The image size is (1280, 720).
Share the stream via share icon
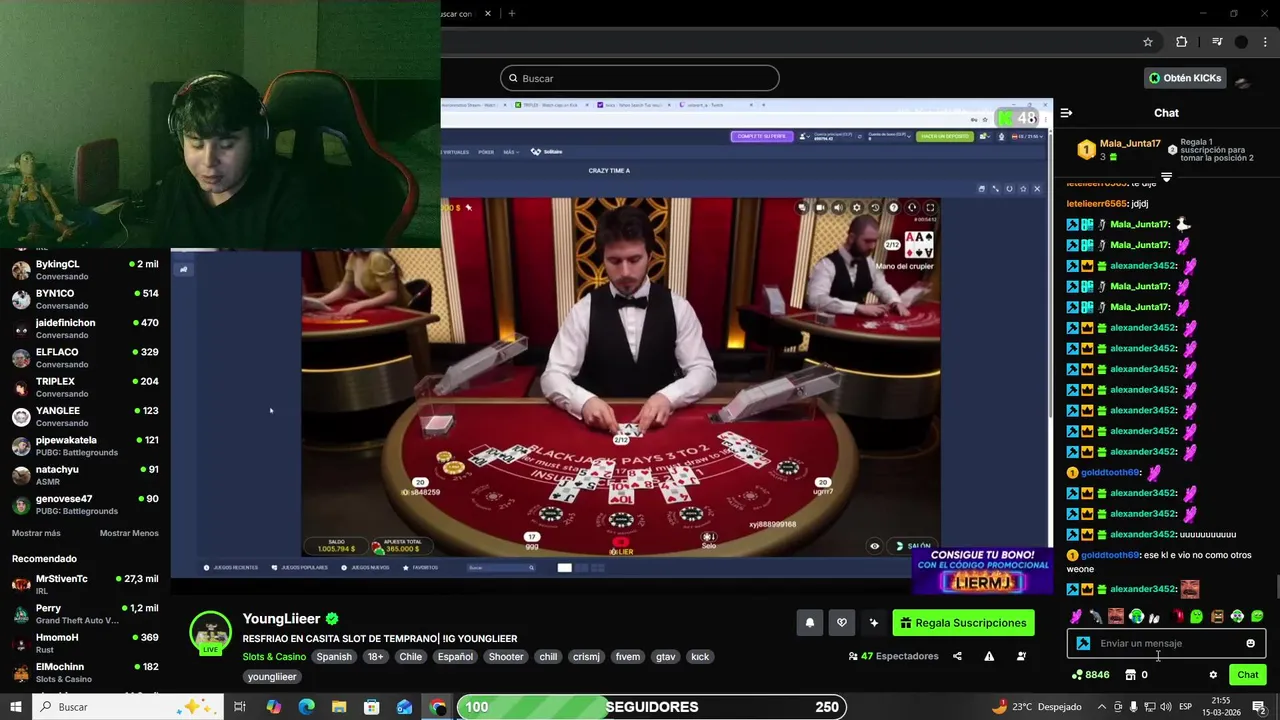pos(957,656)
